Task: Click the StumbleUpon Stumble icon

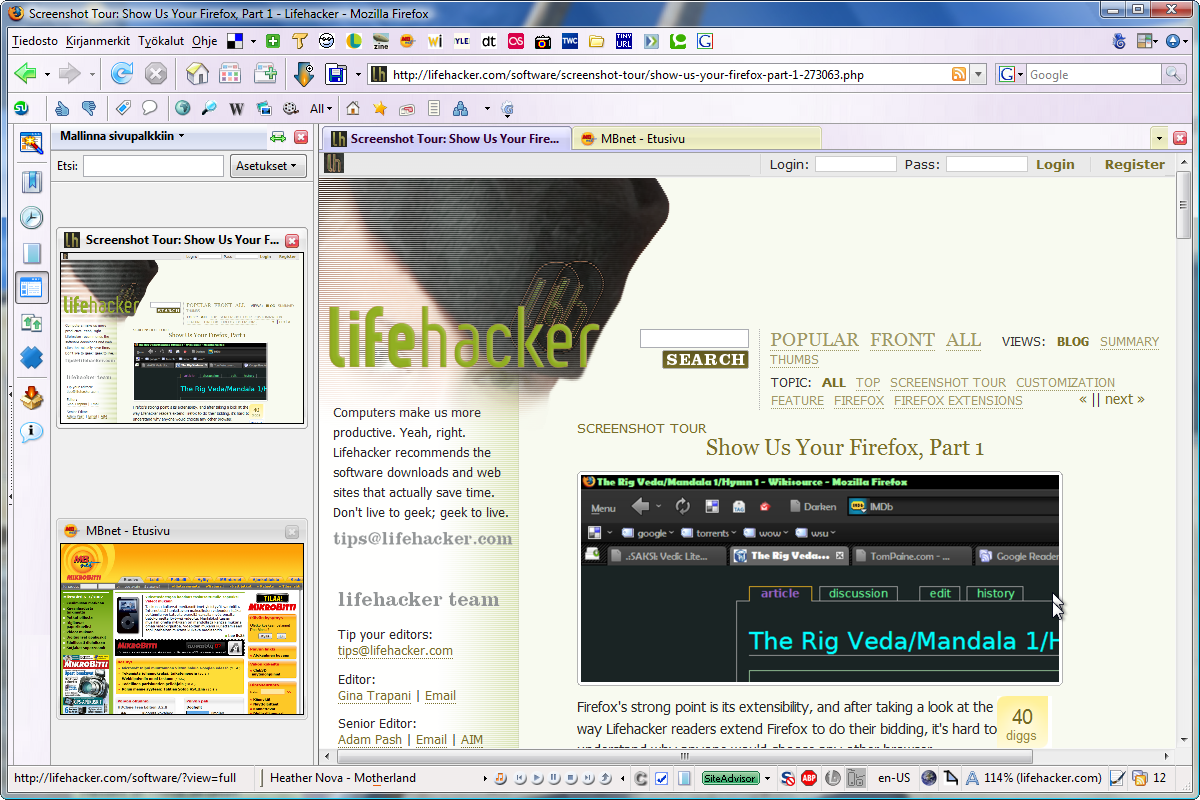Action: 21,108
